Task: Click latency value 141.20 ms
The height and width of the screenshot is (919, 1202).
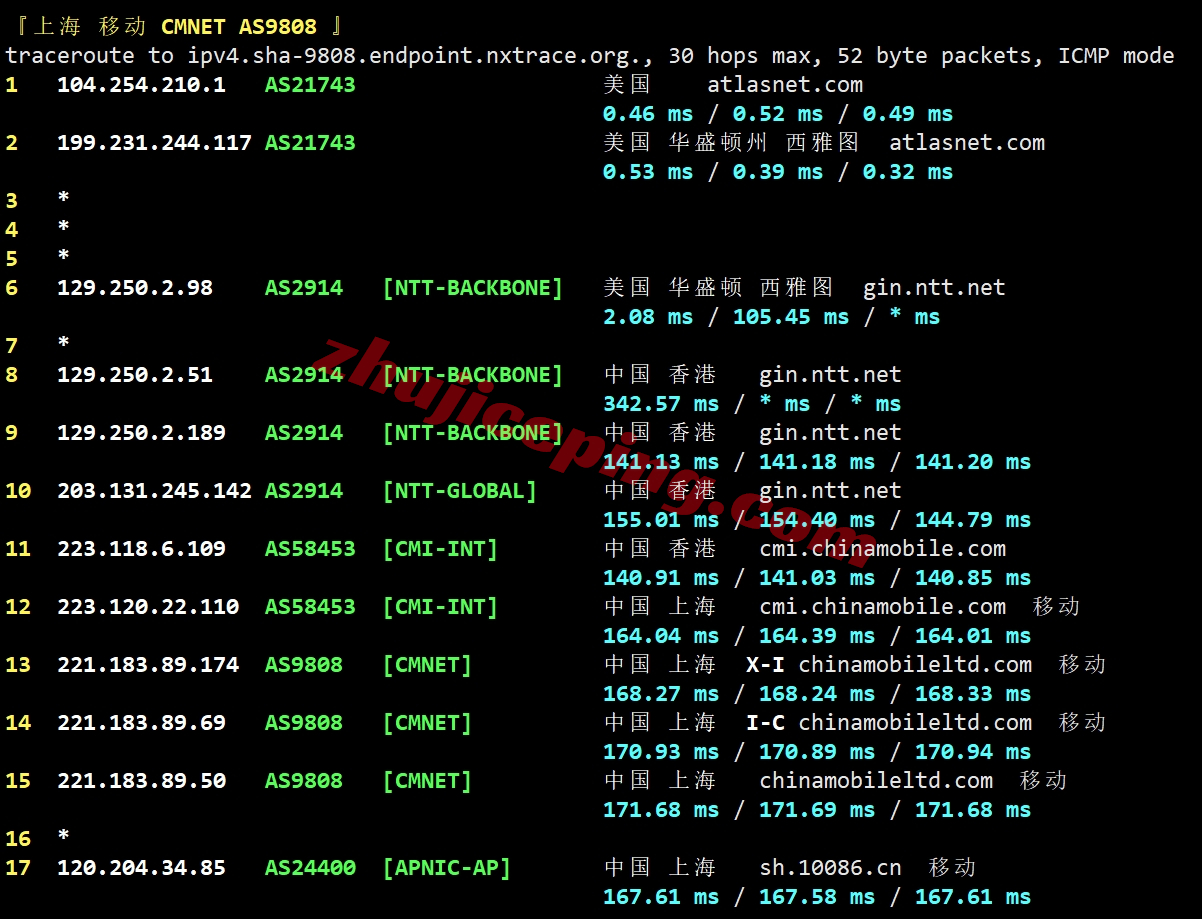Action: [x=973, y=462]
